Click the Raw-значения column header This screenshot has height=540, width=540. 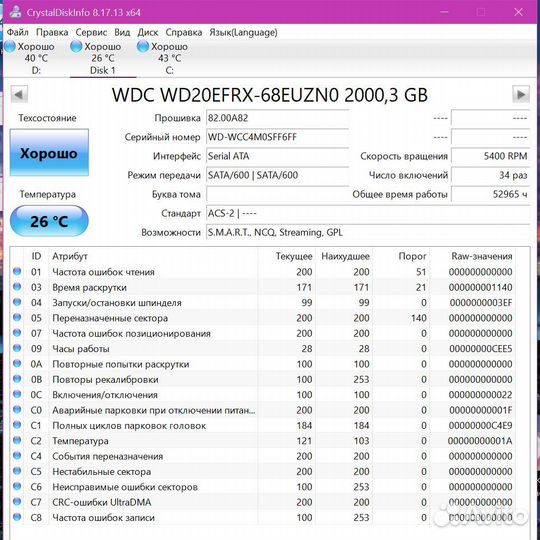pos(482,256)
